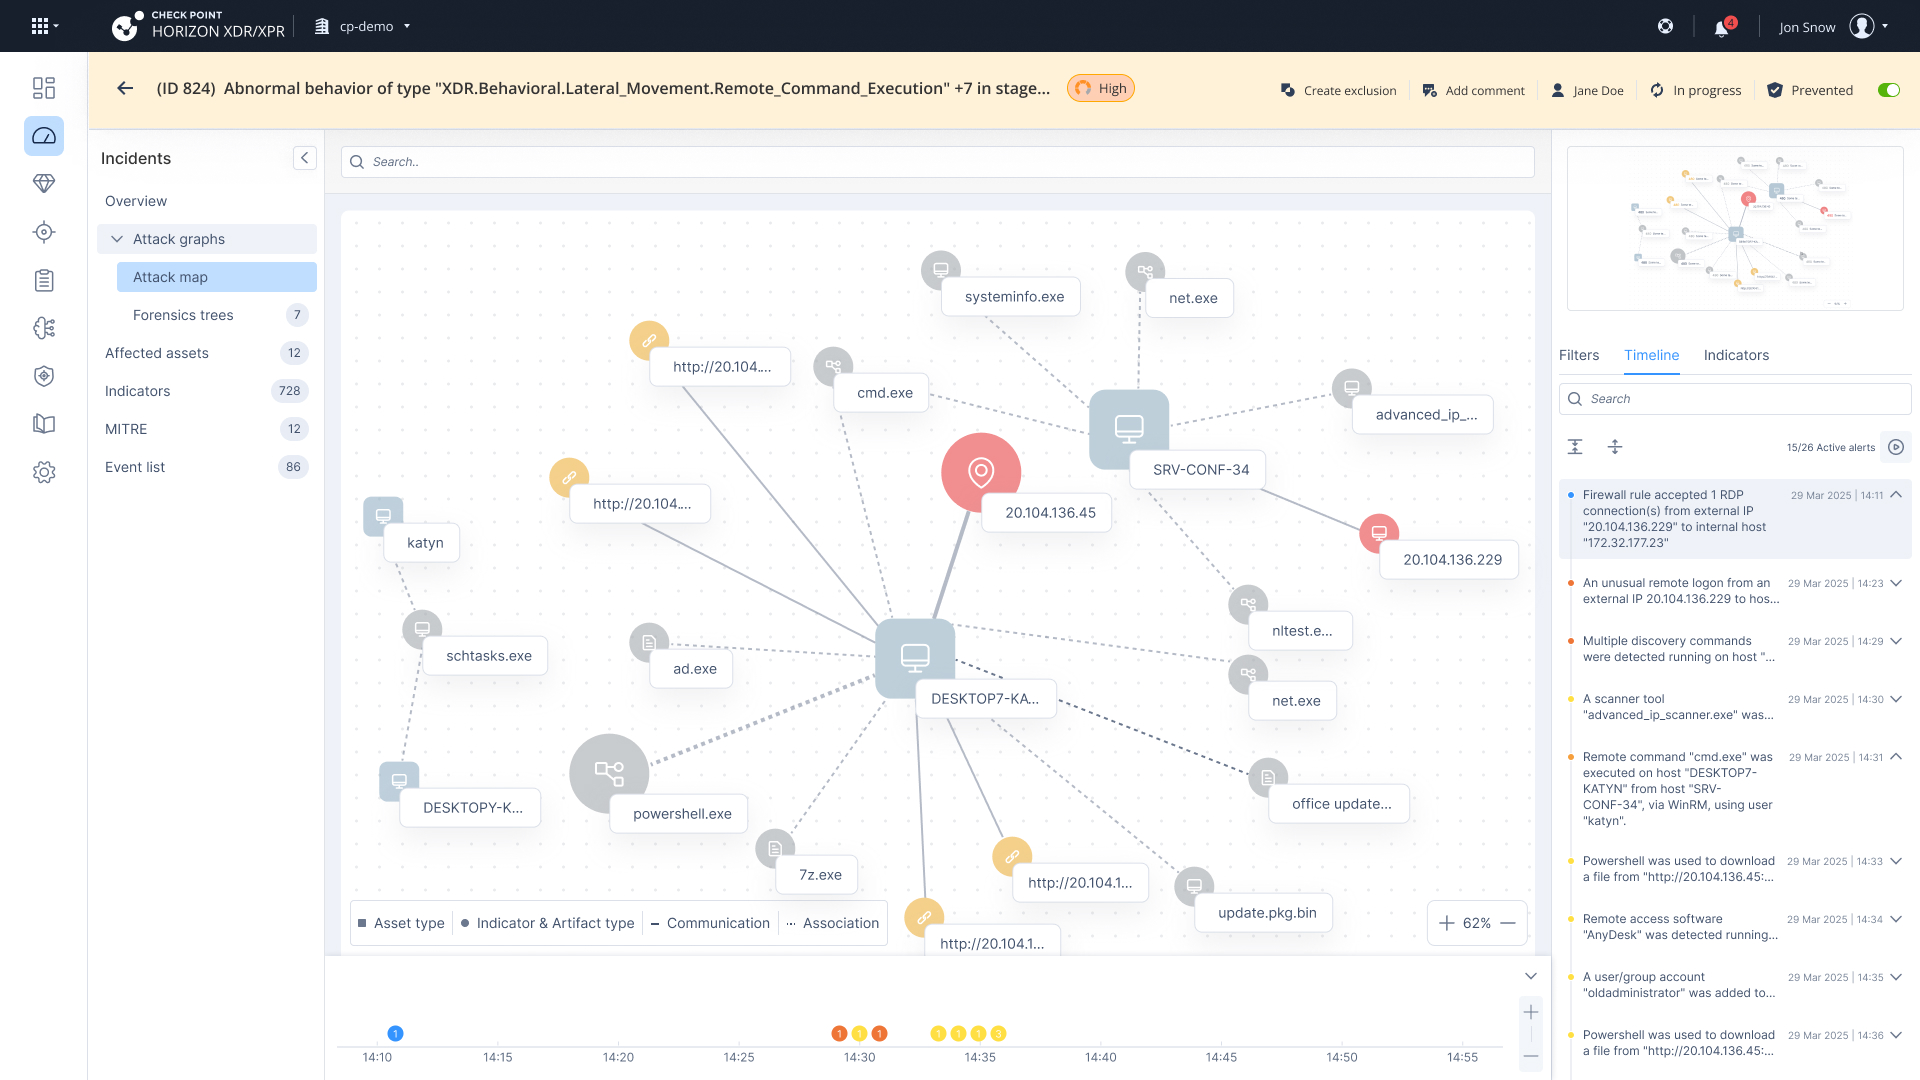Switch to the Indicators tab
Viewport: 1920px width, 1080px height.
pyautogui.click(x=1736, y=355)
